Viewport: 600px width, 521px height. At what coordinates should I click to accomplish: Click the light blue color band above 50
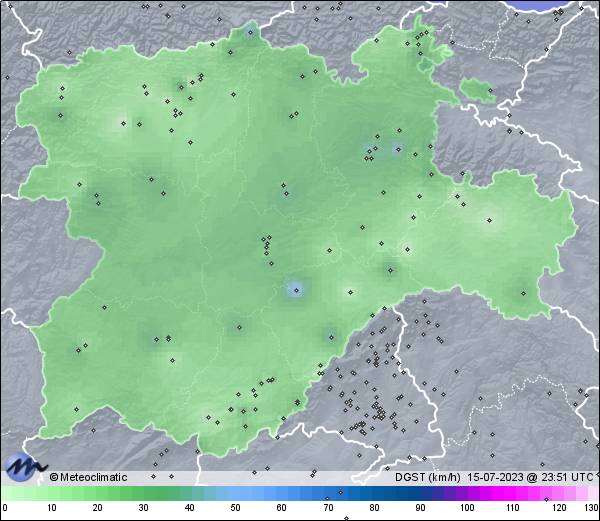235,493
